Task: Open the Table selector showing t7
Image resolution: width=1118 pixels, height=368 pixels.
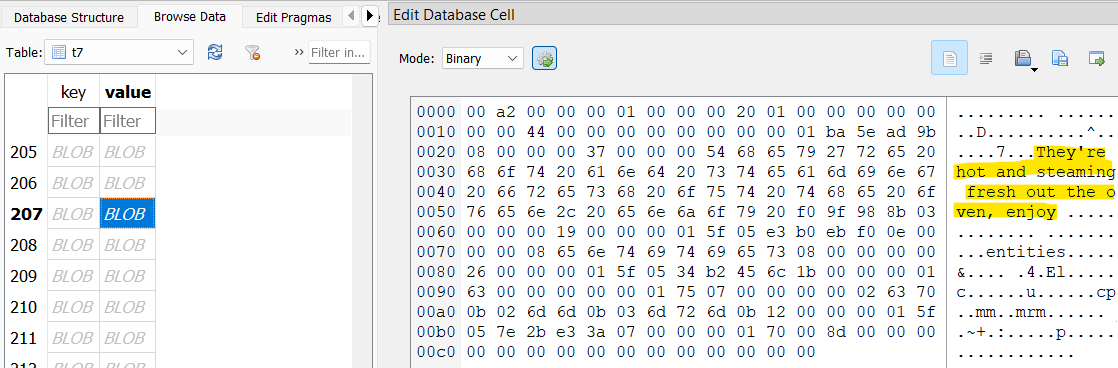Action: coord(118,52)
